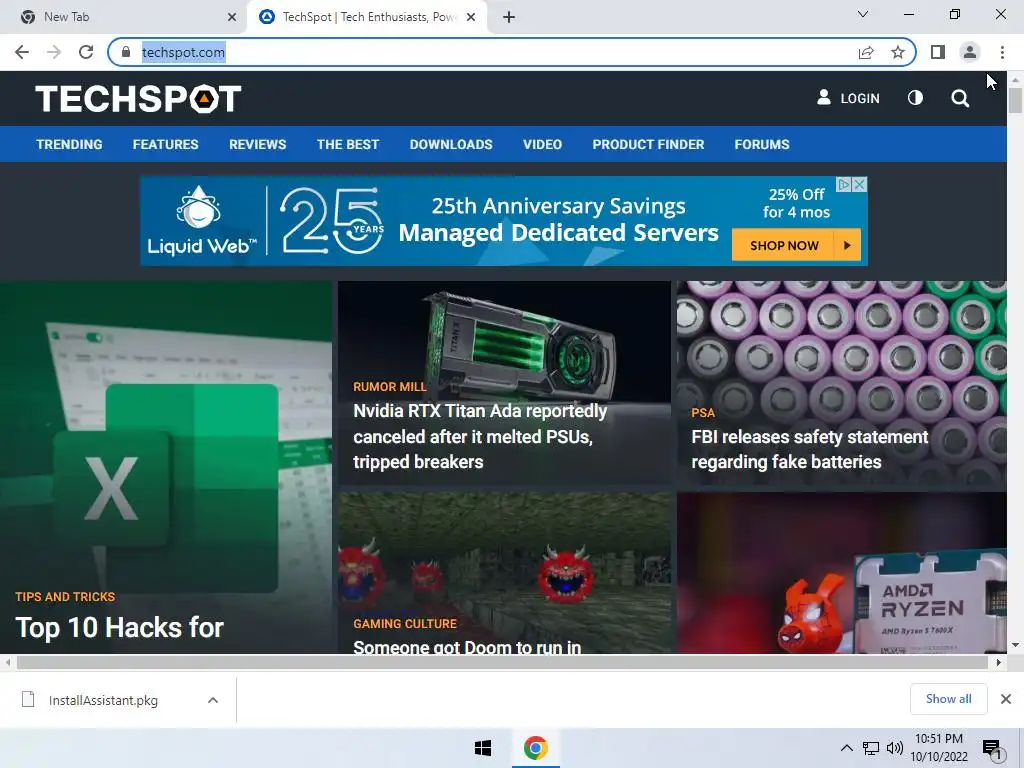Screen dimensions: 1024x768
Task: Open the PRODUCT FINDER
Action: [648, 144]
